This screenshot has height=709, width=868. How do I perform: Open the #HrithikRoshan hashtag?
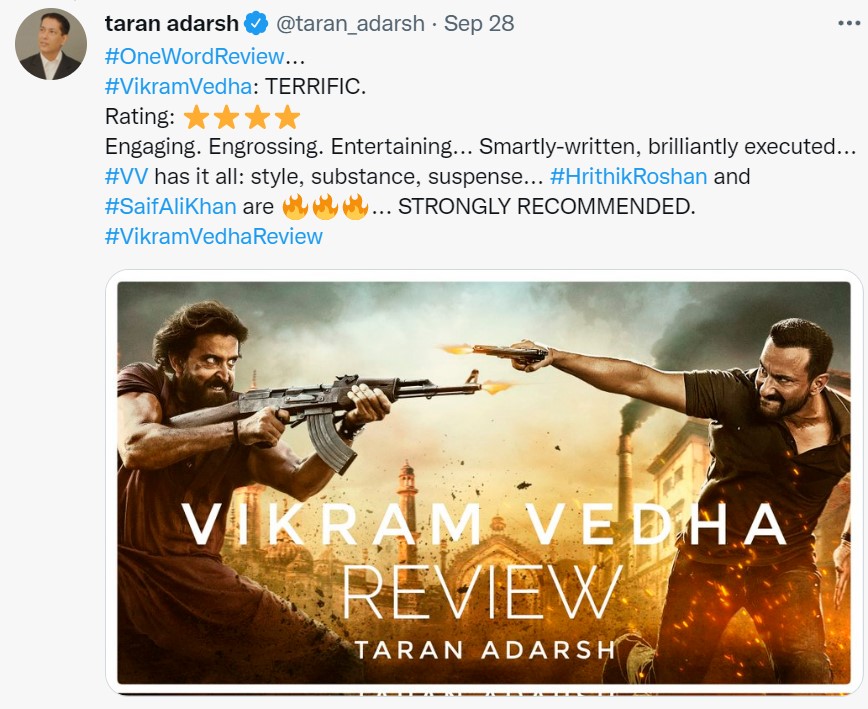(x=628, y=177)
